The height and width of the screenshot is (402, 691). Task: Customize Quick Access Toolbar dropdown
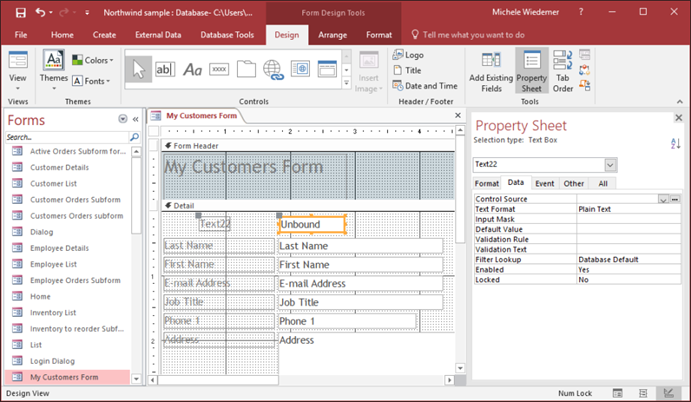[87, 13]
